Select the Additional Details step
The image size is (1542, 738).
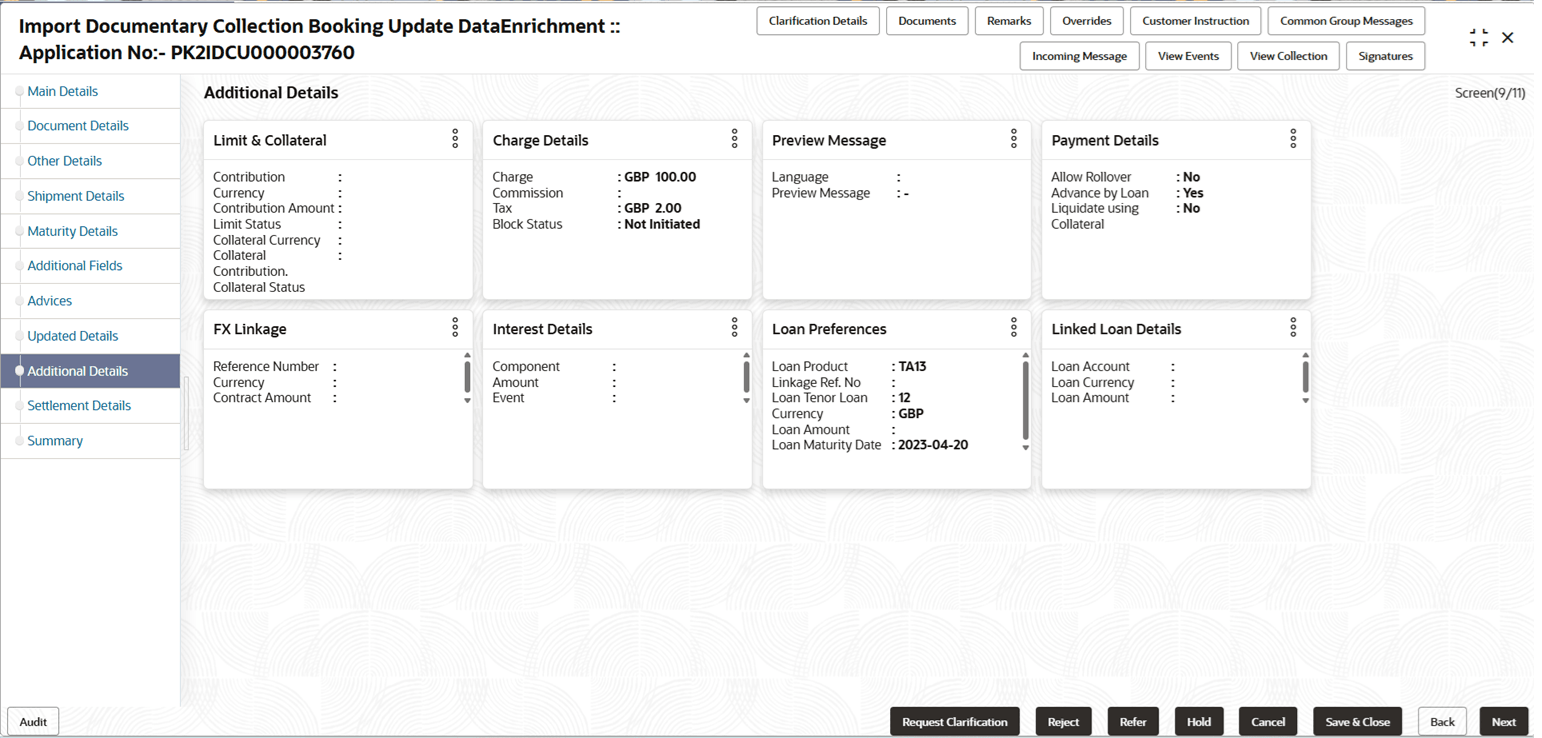coord(90,371)
